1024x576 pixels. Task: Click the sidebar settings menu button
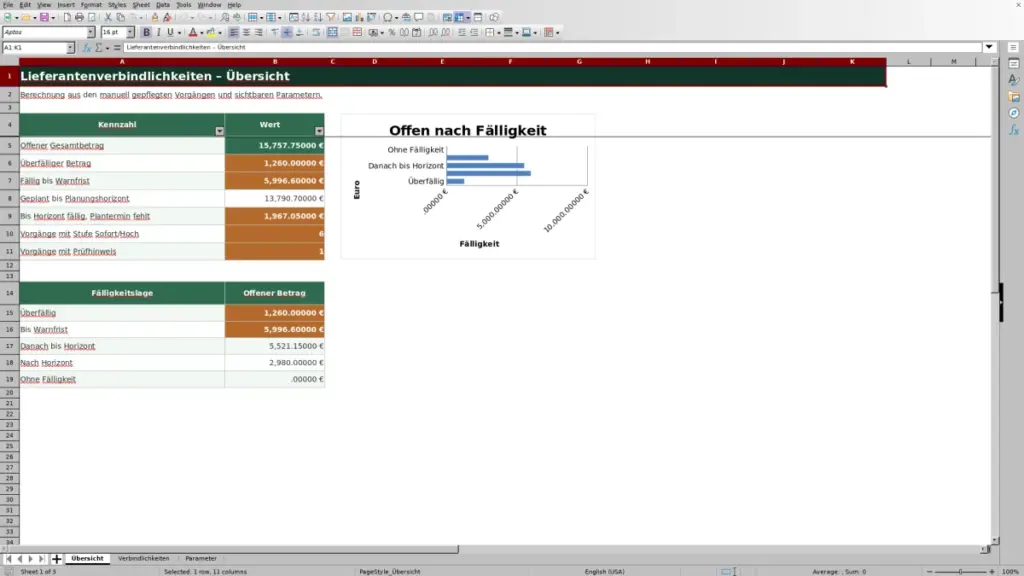tap(1014, 48)
